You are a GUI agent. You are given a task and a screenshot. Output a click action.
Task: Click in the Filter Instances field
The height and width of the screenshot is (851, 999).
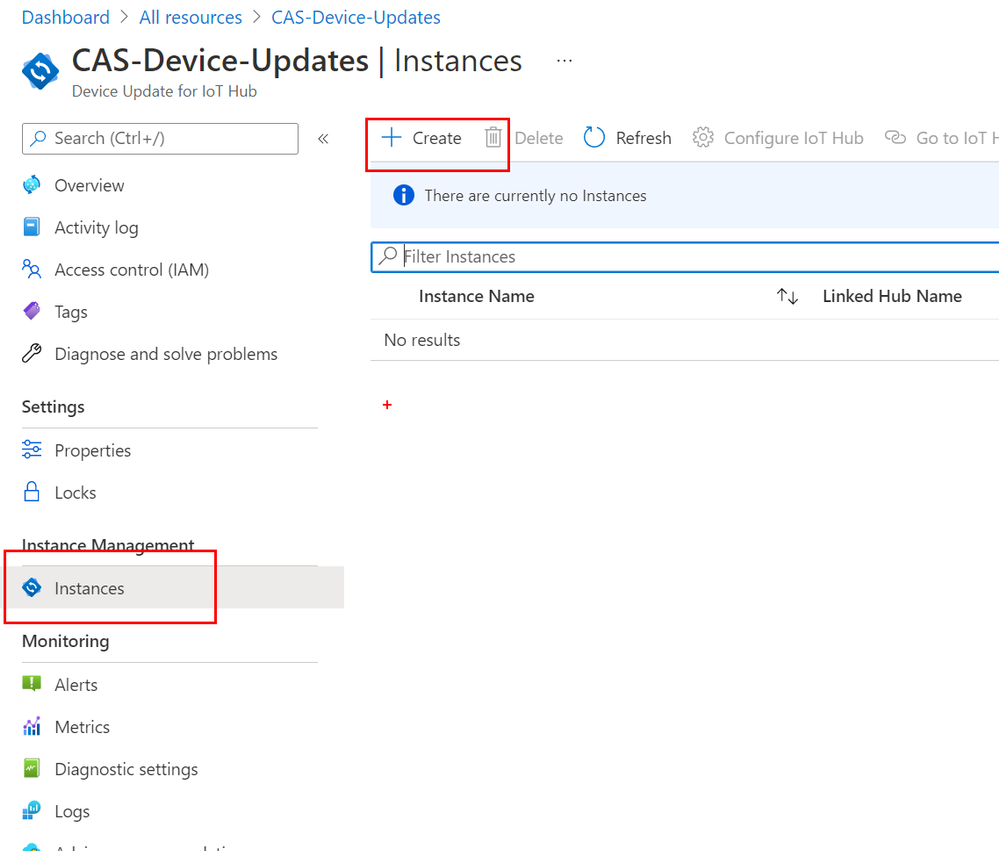click(685, 257)
